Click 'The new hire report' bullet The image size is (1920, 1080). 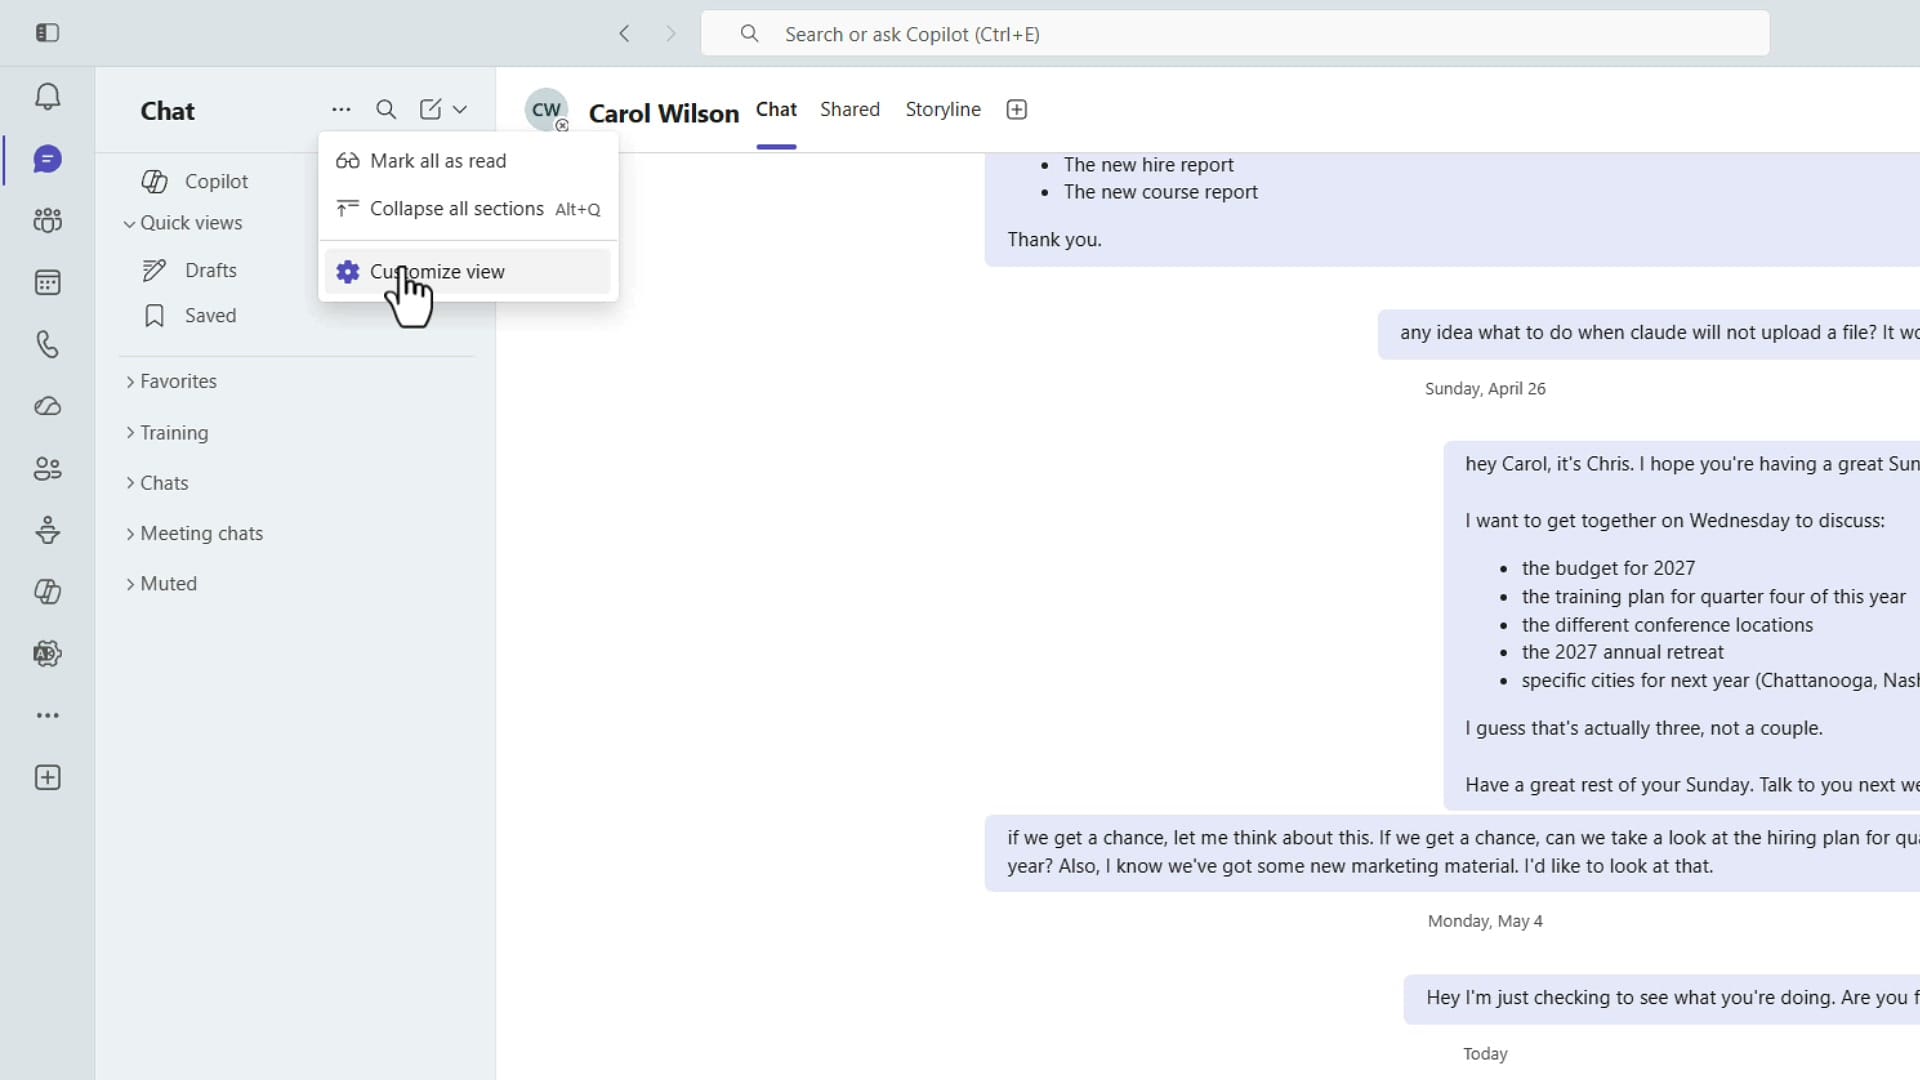tap(1148, 165)
